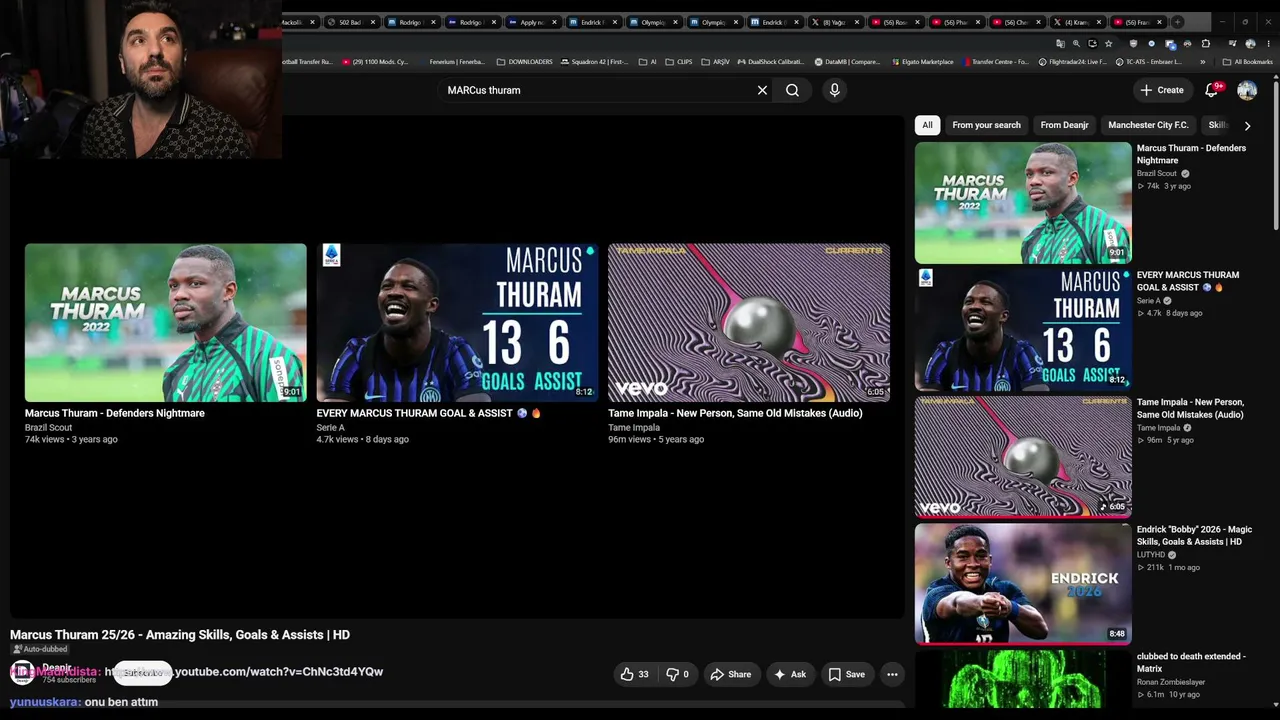Open Brazil Scout channel under end-screen video
1280x720 pixels.
48,428
